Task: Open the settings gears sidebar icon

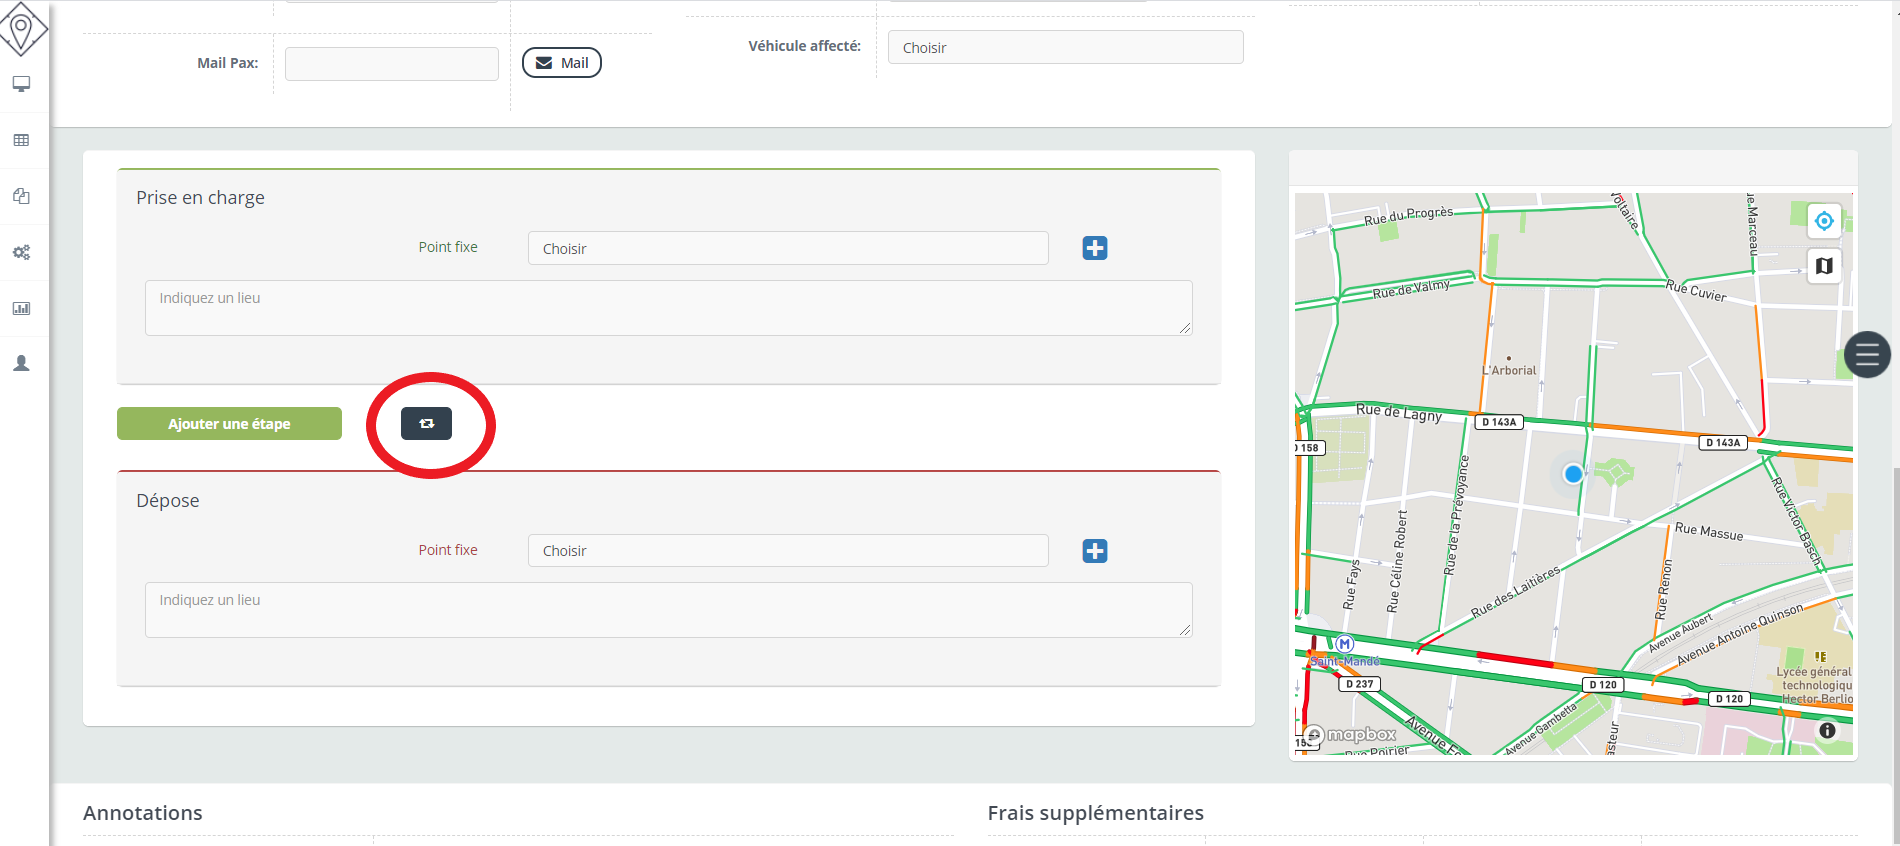Action: tap(21, 252)
